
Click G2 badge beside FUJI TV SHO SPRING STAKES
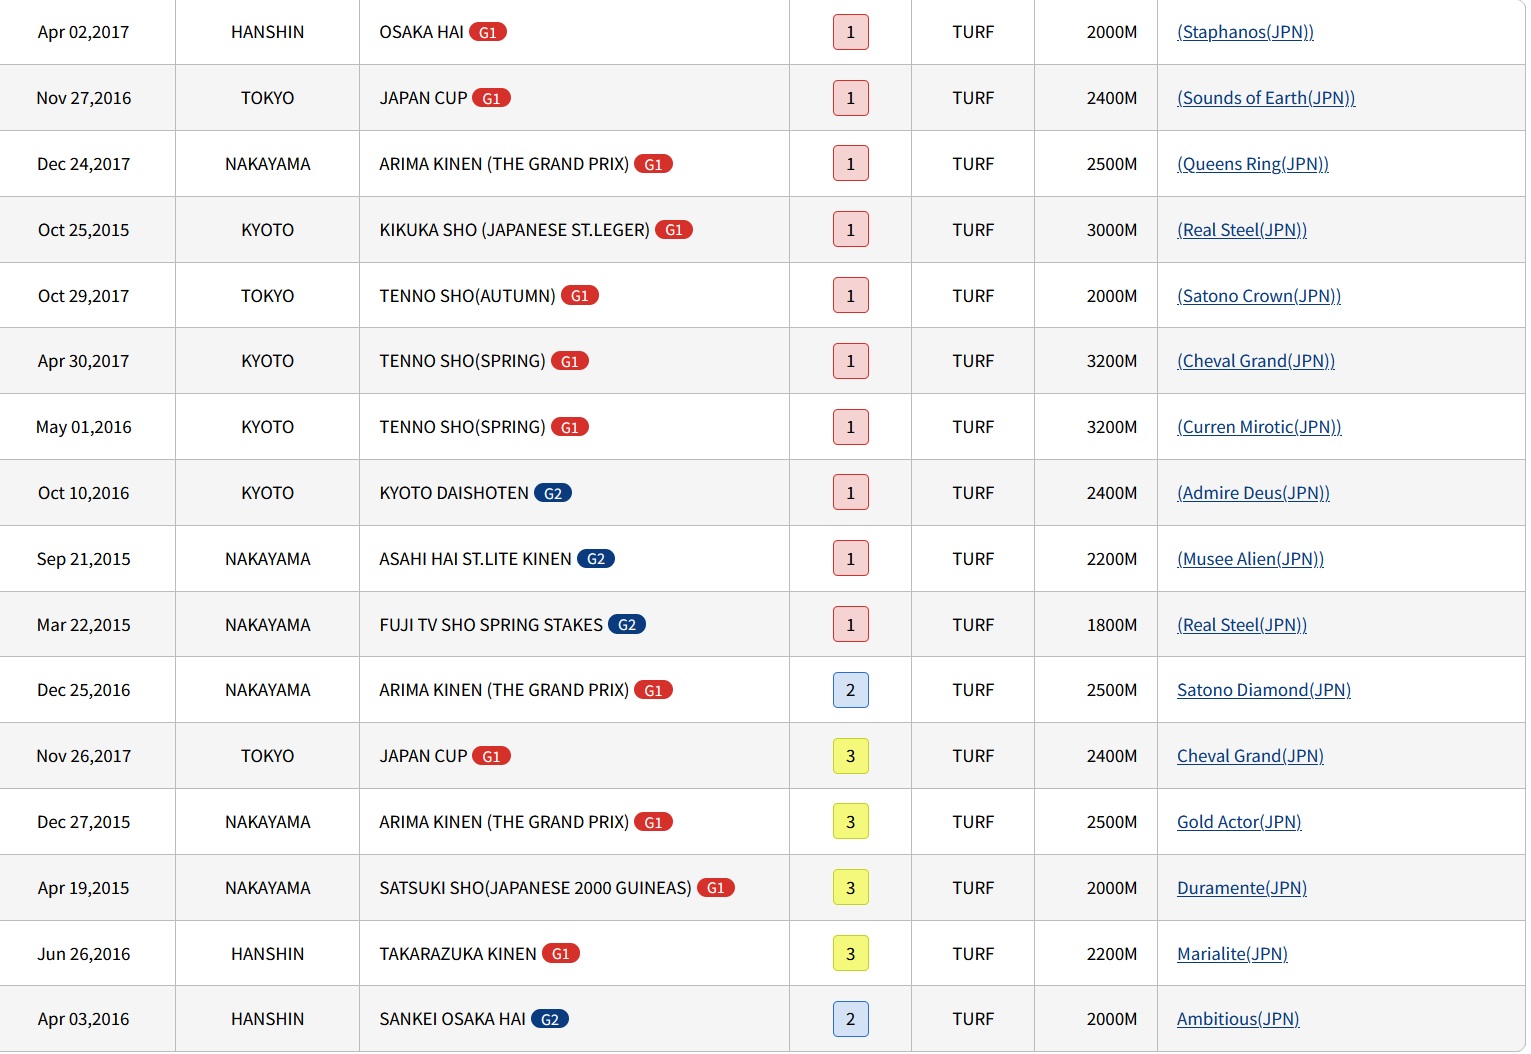coord(627,625)
